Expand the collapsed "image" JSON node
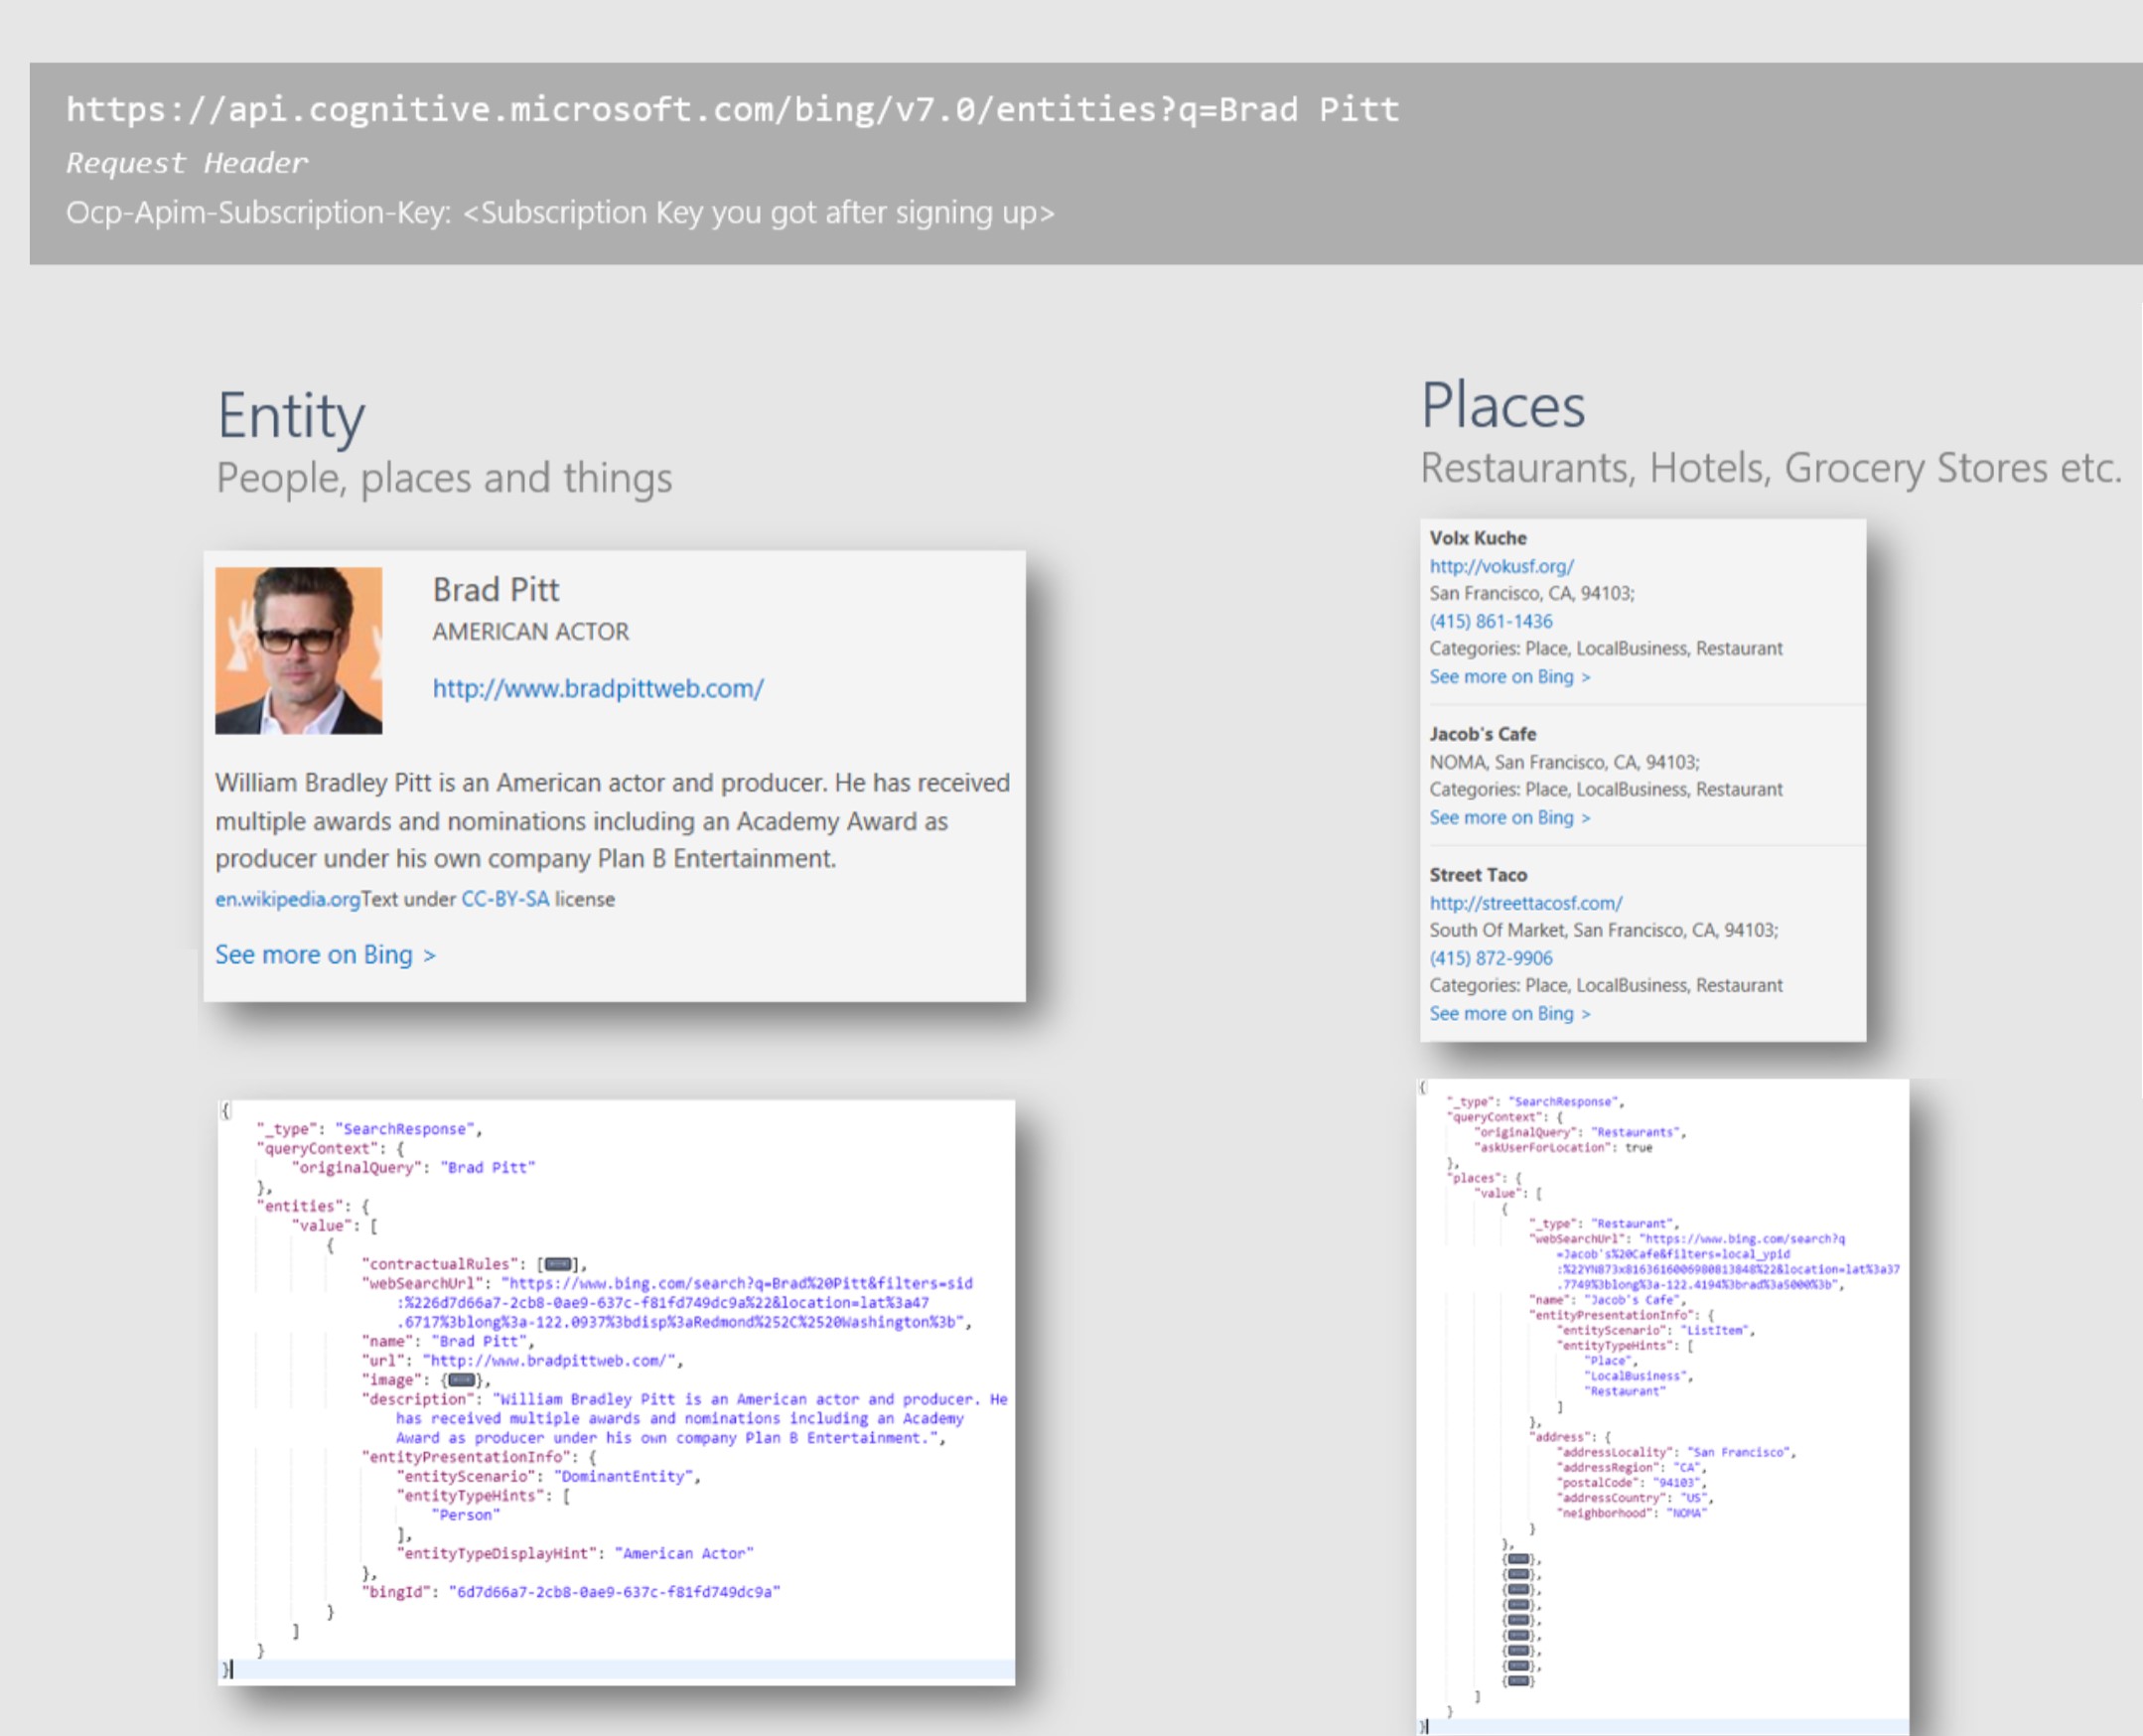This screenshot has height=1736, width=2143. point(460,1380)
